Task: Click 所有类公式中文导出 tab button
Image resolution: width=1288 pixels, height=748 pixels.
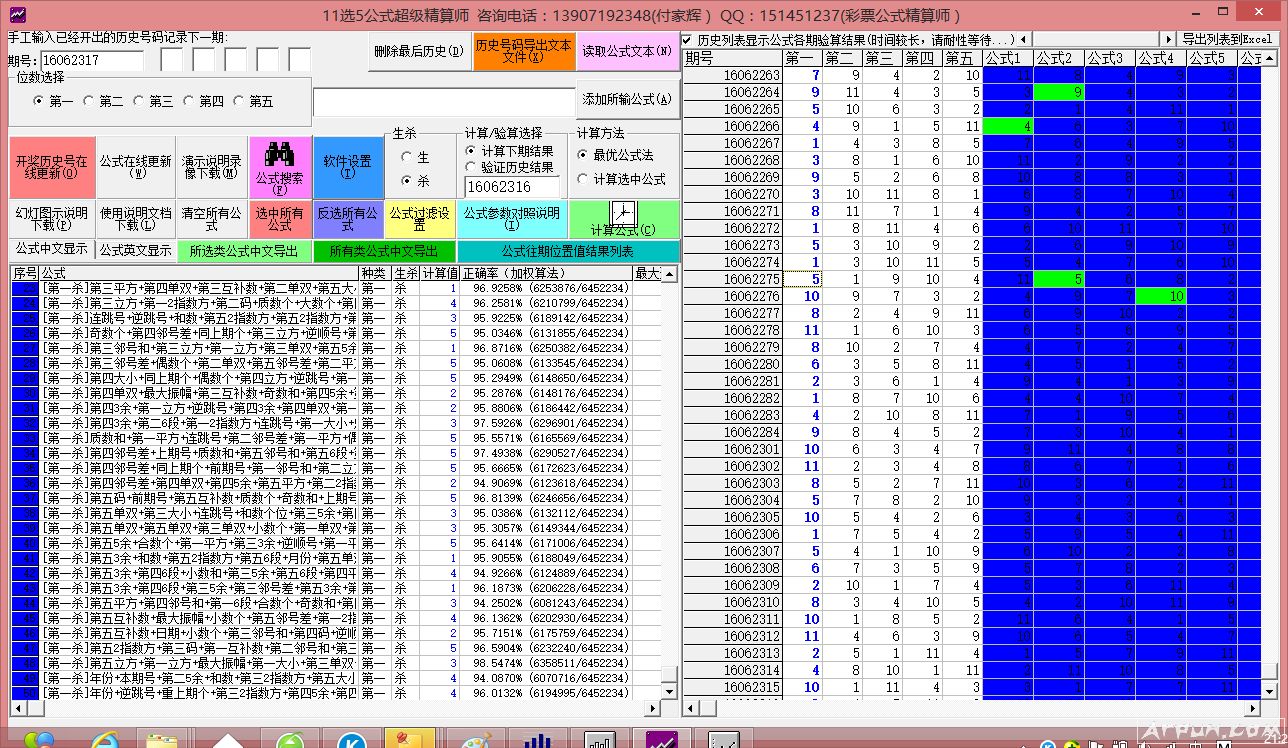Action: click(384, 251)
